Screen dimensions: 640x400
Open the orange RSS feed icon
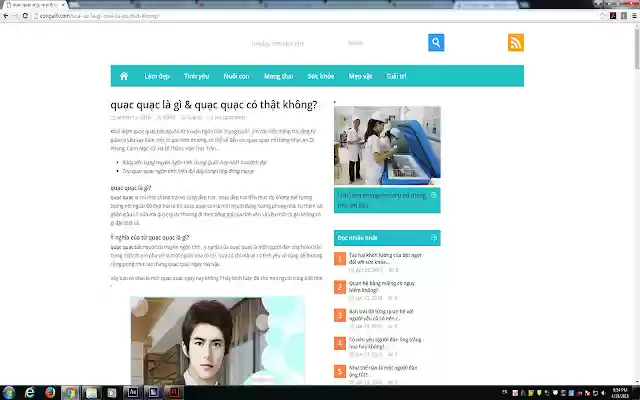pos(516,42)
